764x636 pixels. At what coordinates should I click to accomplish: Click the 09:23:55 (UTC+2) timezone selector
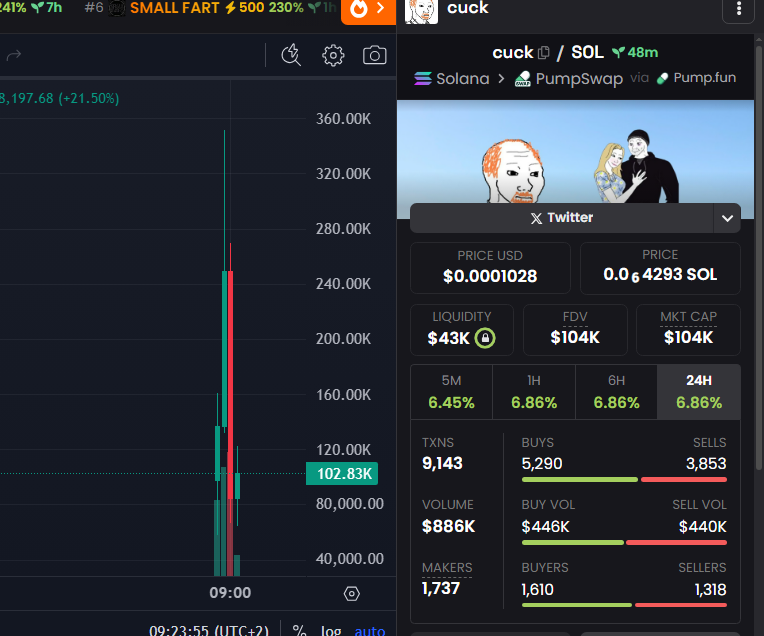[x=209, y=631]
